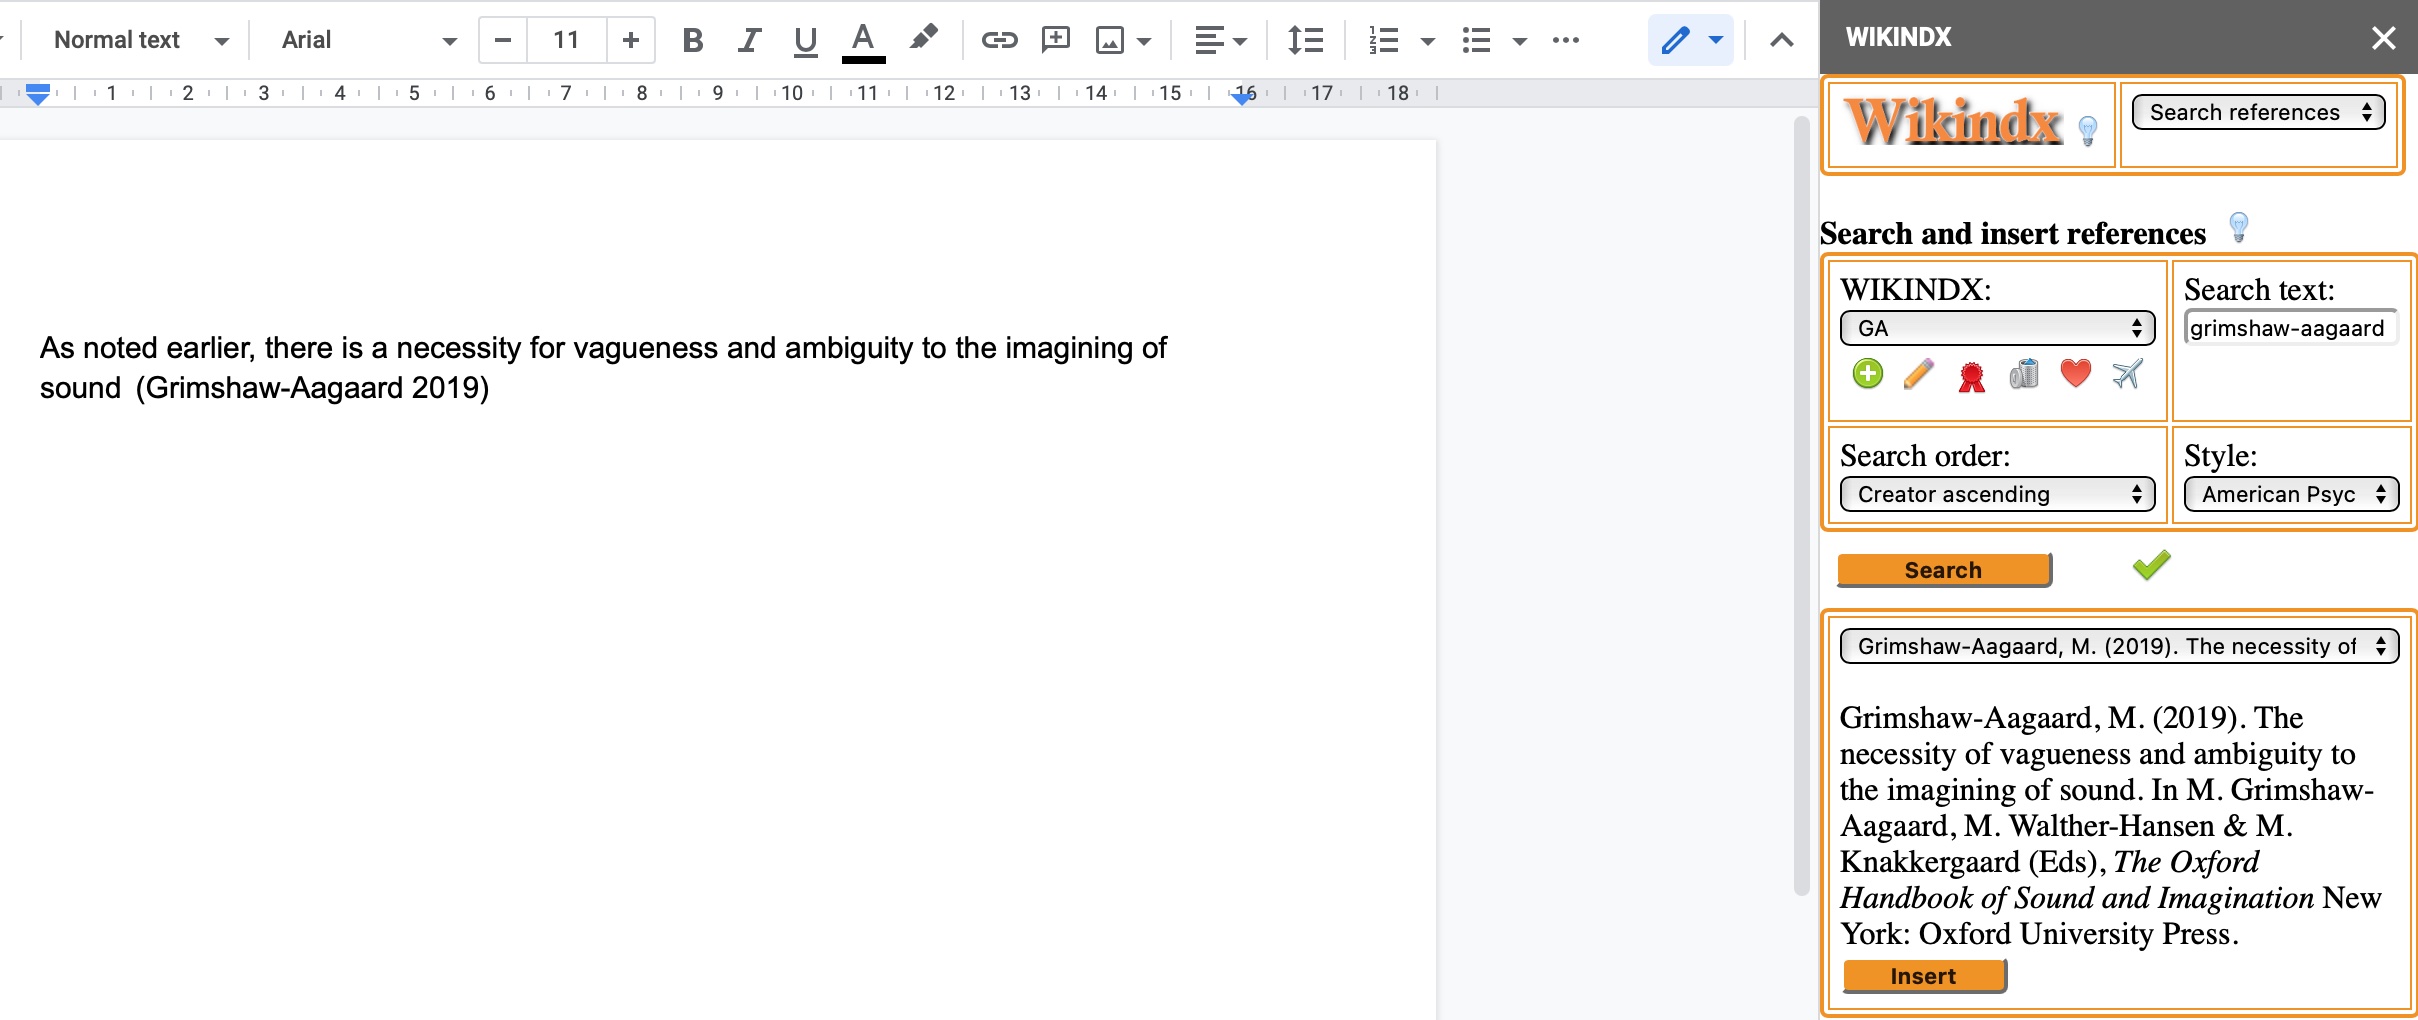Open the editing mode pencil menu

pyautogui.click(x=1691, y=40)
